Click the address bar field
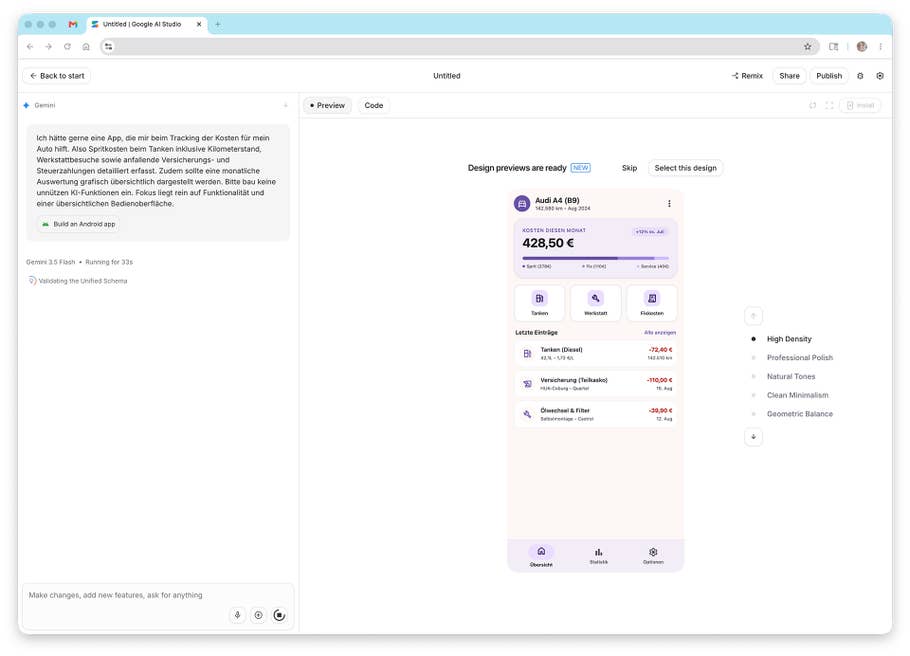The height and width of the screenshot is (656, 910). [x=458, y=46]
